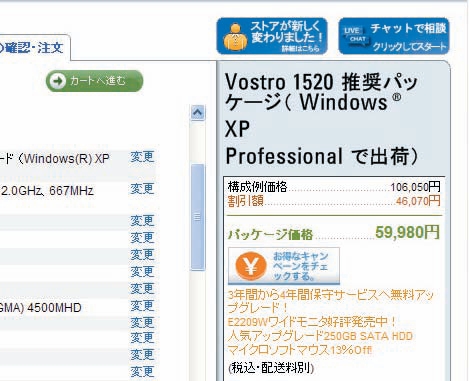Click the orange person icon on store banner
The image size is (469, 381).
(x=235, y=36)
